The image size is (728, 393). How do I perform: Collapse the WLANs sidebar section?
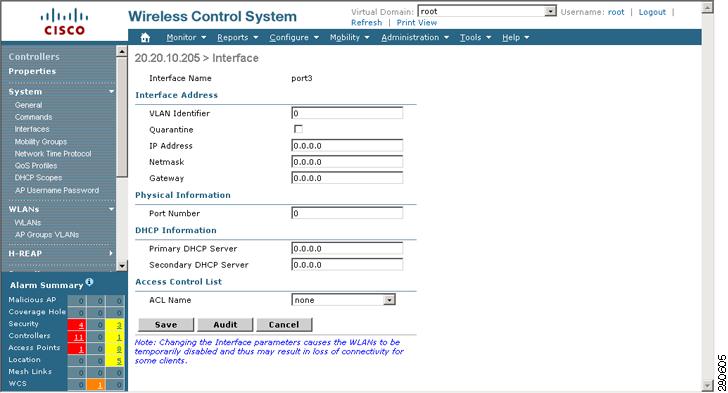(x=111, y=210)
